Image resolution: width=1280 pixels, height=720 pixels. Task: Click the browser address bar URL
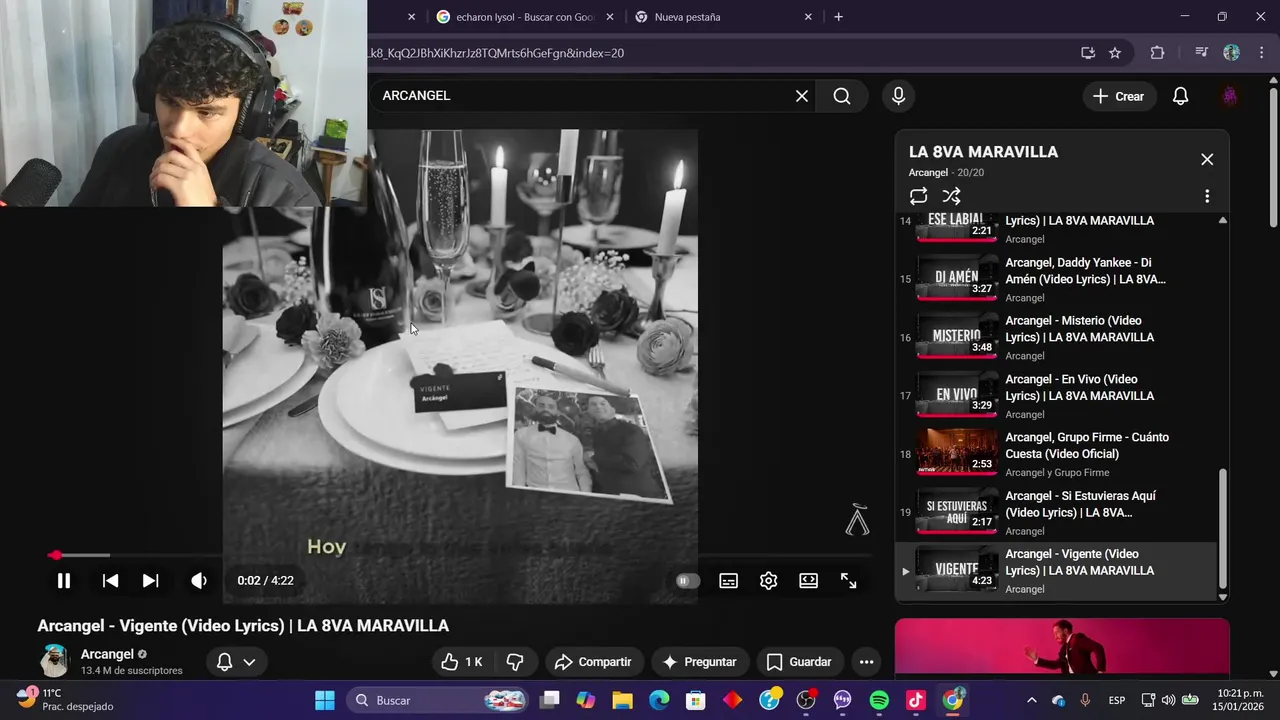point(496,53)
